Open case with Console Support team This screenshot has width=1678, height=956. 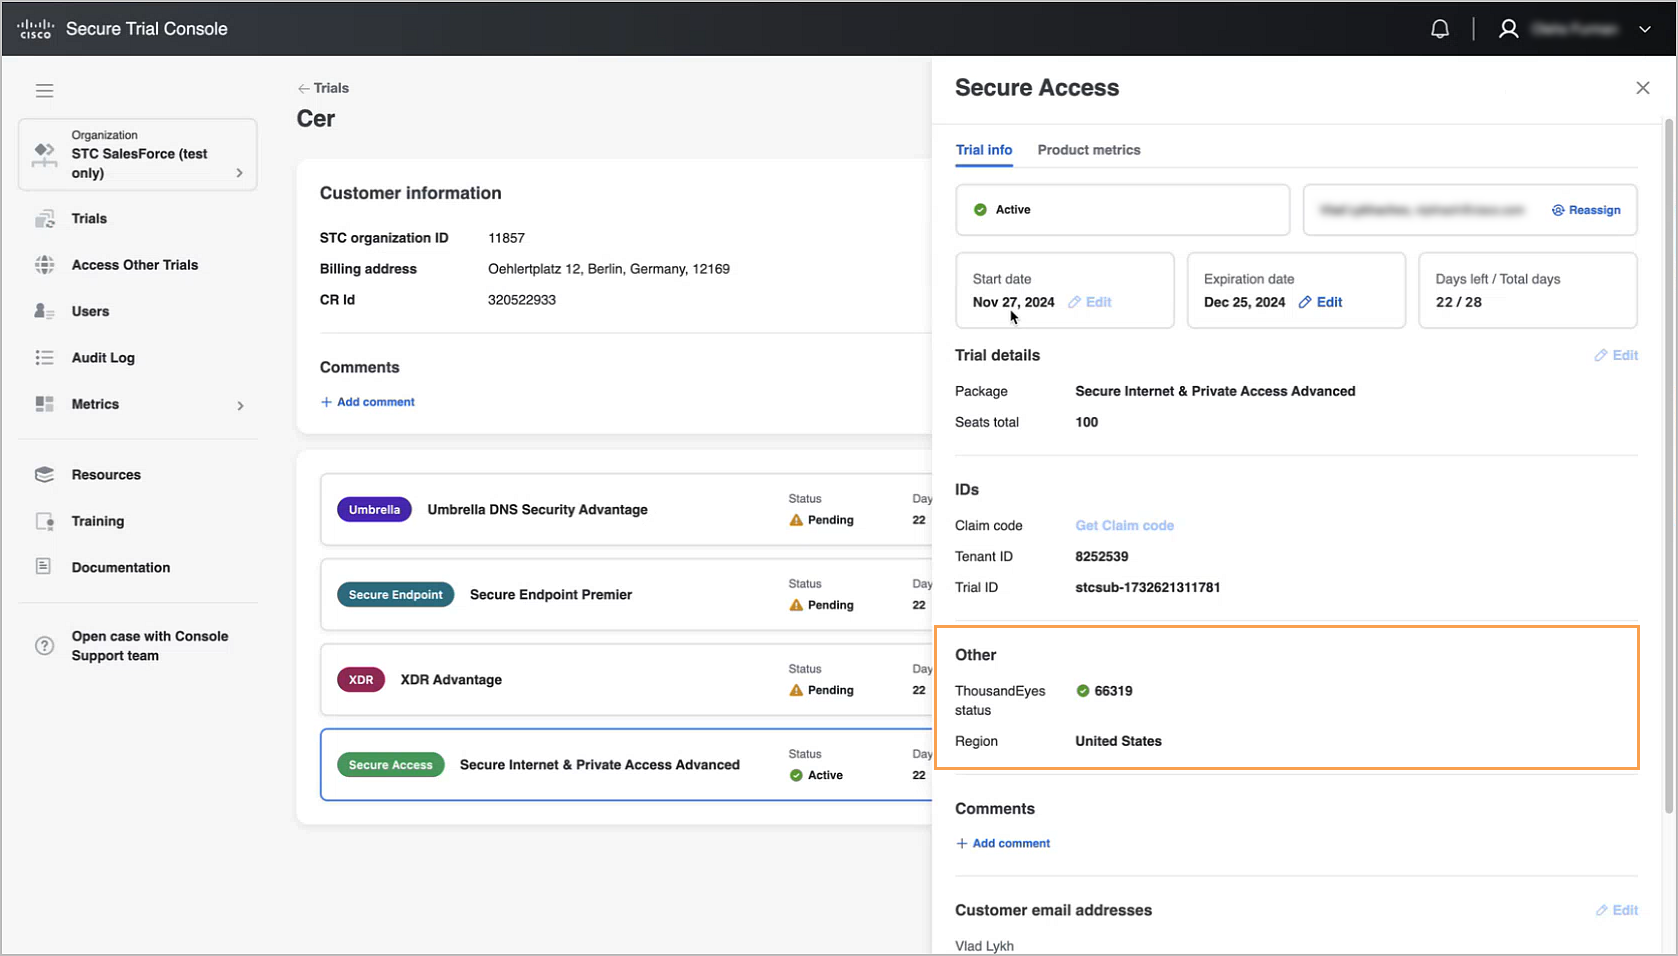click(150, 646)
